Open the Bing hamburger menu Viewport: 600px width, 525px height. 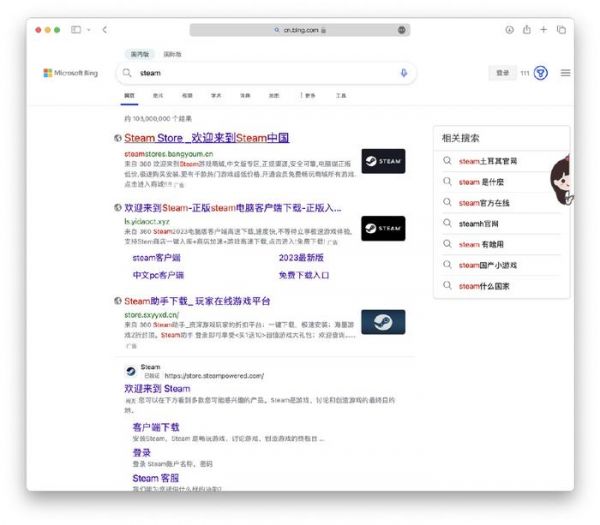565,73
